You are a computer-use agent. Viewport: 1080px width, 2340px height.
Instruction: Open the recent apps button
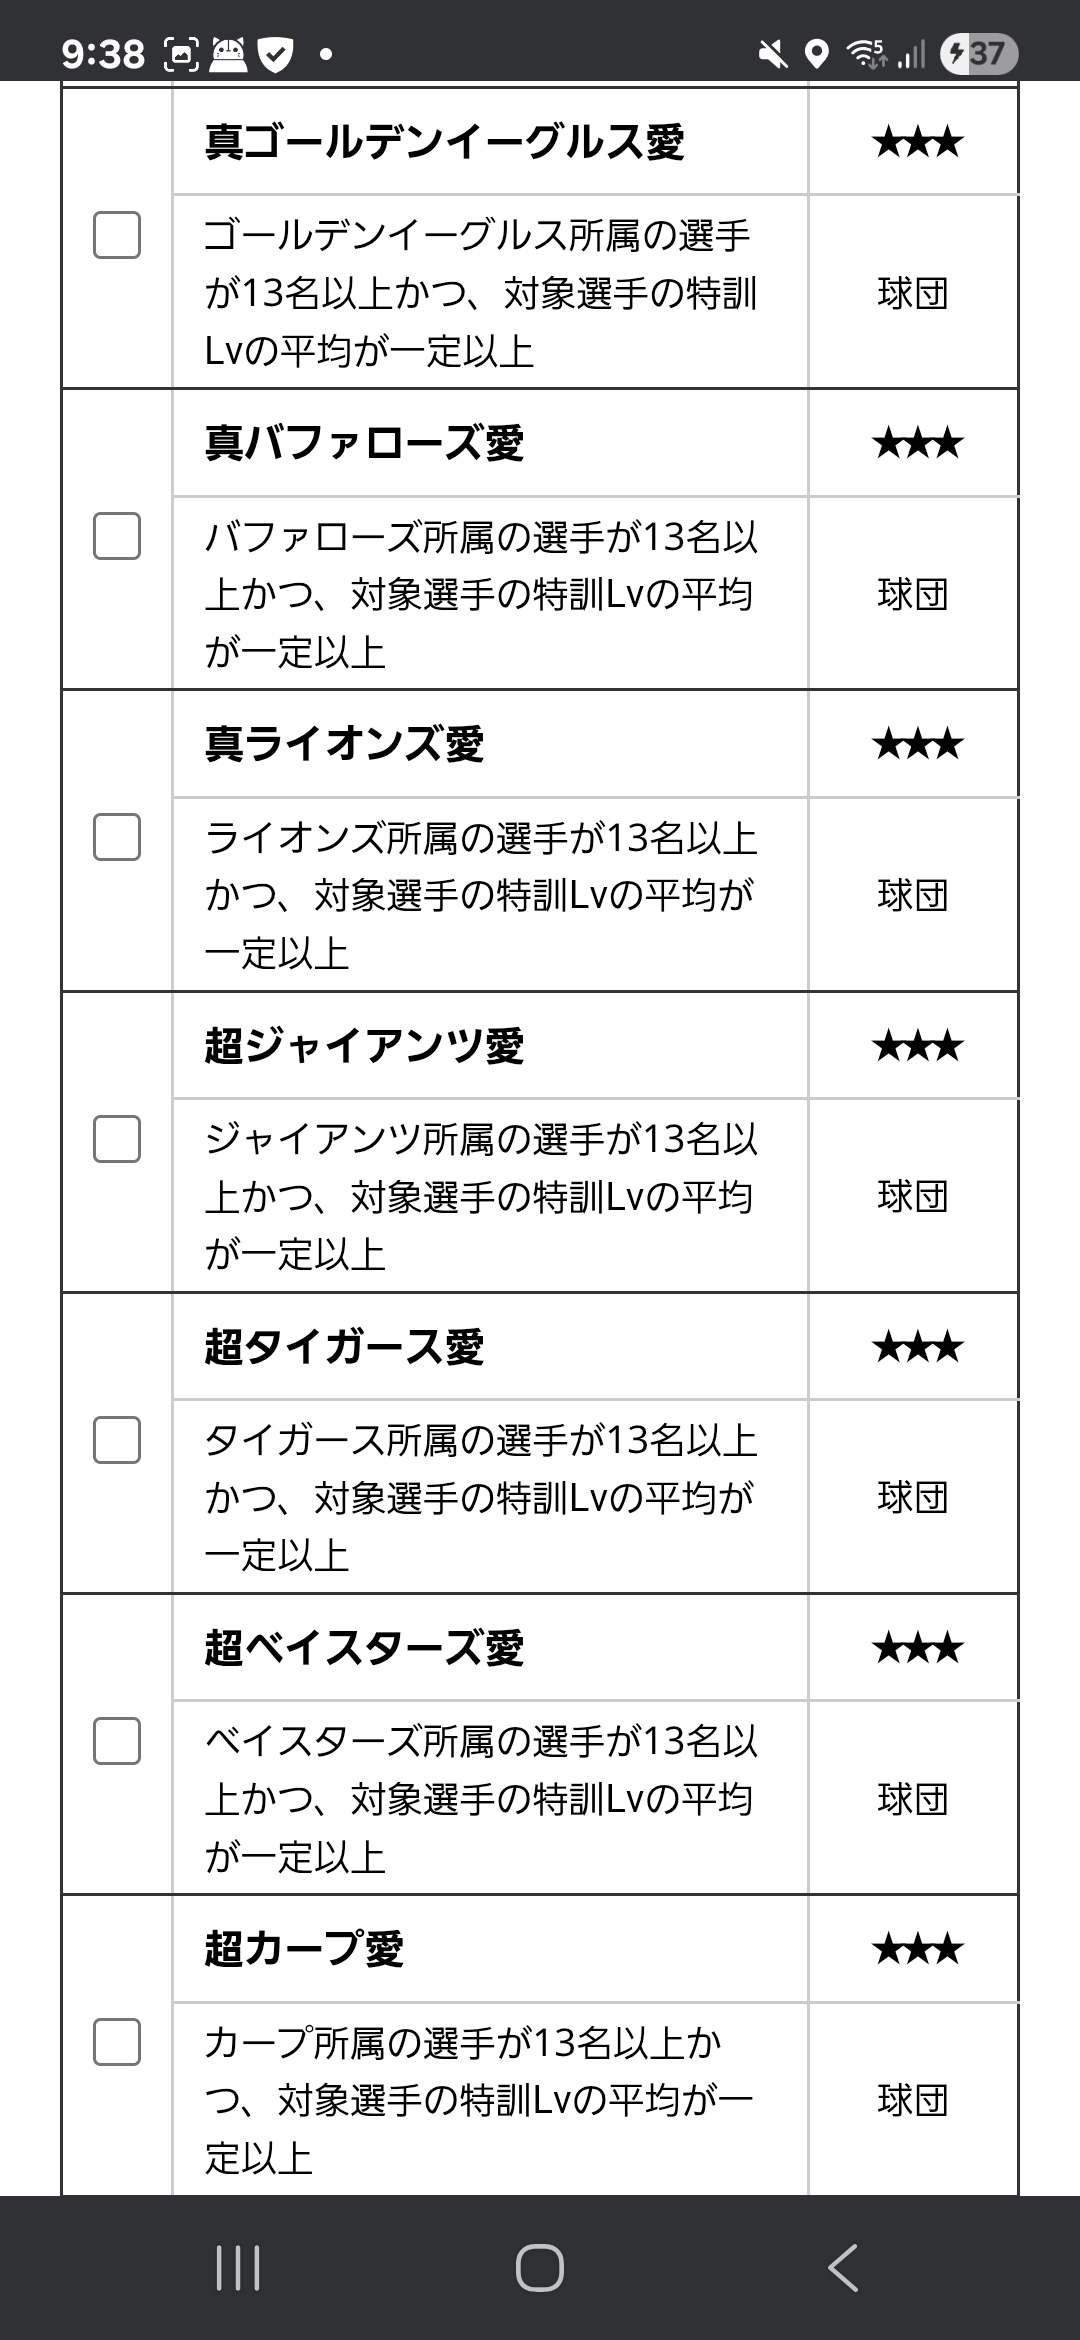tap(238, 2267)
